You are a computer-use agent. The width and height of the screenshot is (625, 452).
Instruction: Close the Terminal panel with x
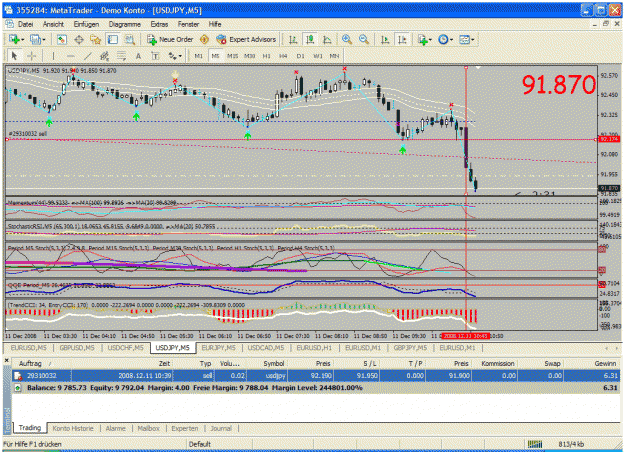(6, 360)
